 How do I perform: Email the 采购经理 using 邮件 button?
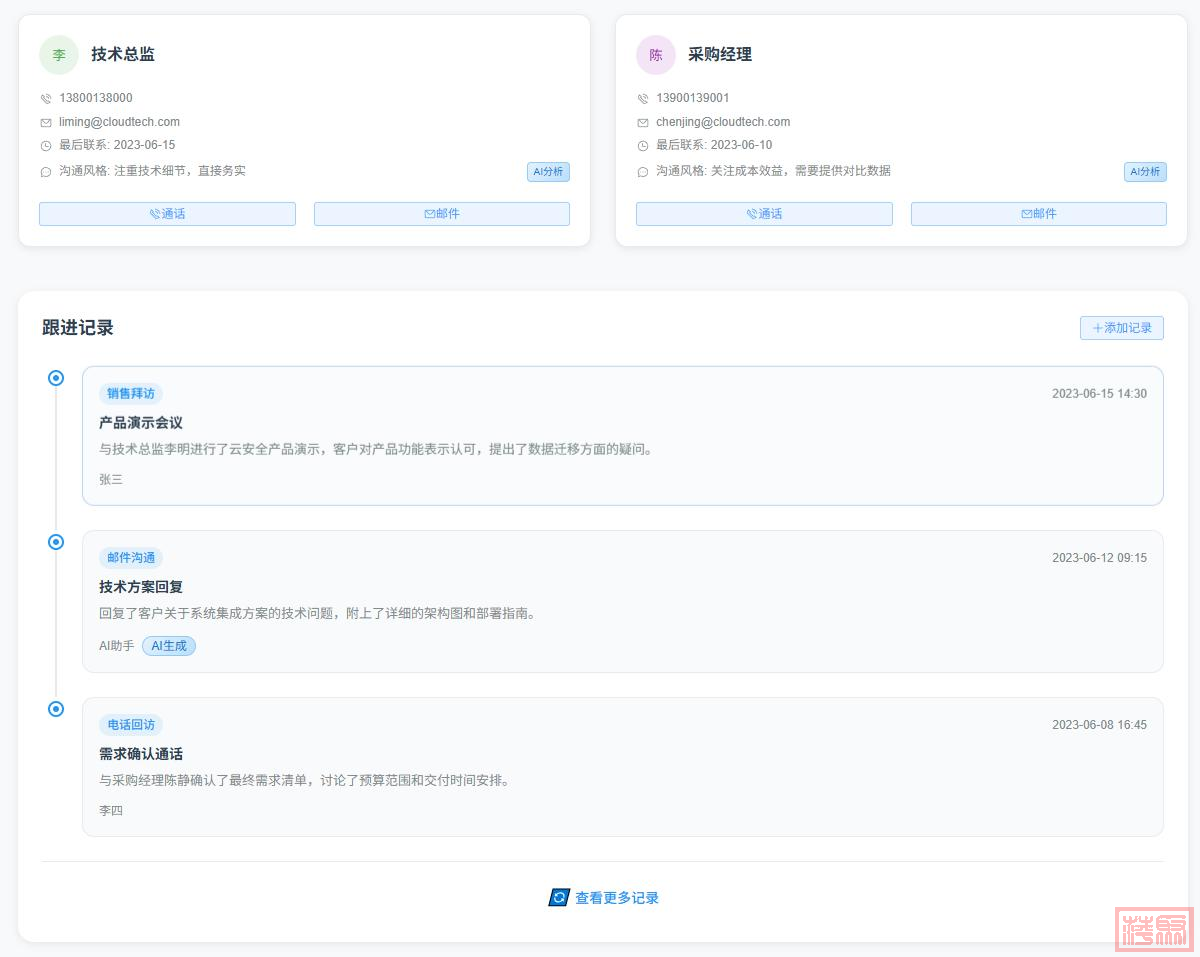pyautogui.click(x=1038, y=214)
